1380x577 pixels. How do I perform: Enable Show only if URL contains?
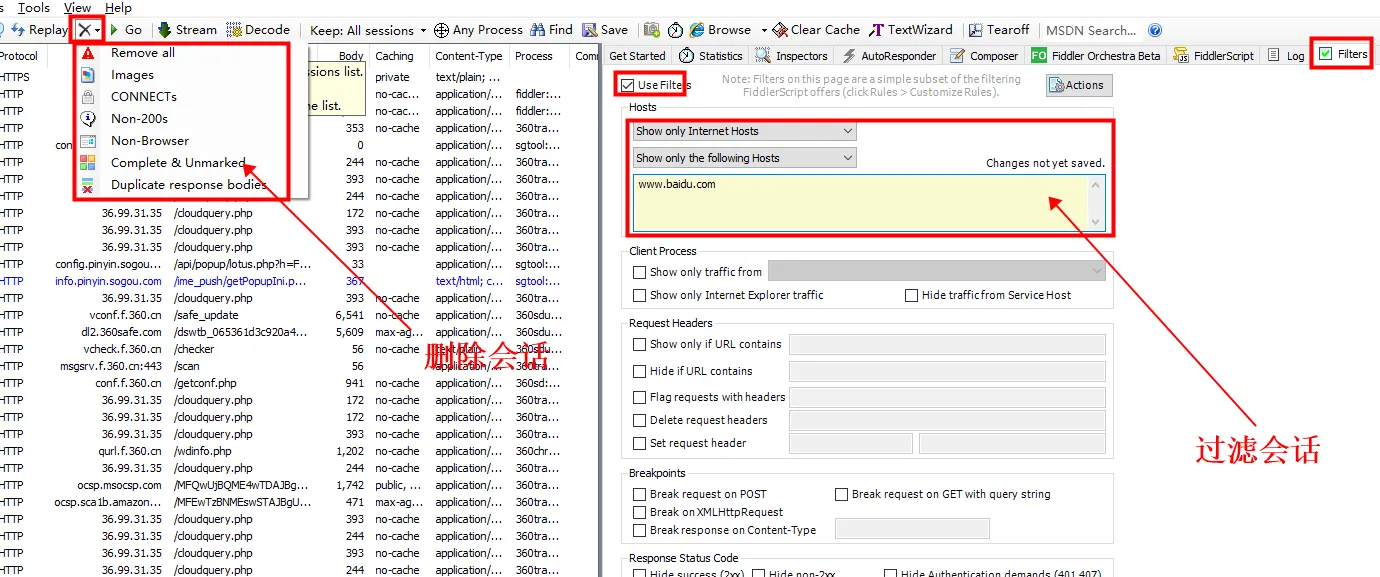(640, 344)
